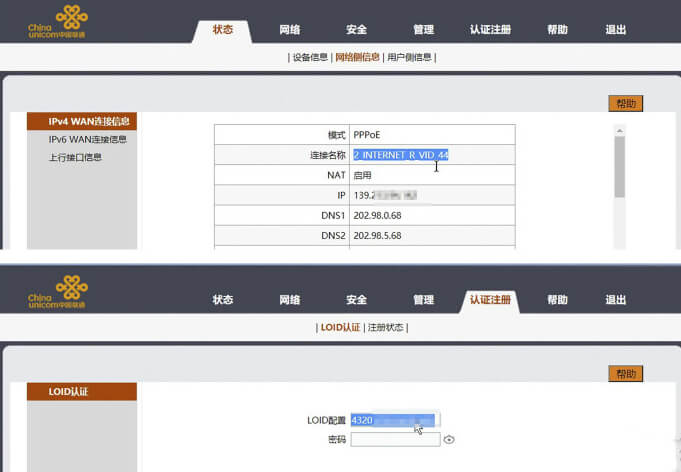Click PPPoE mode value cell
681x472 pixels.
click(432, 135)
